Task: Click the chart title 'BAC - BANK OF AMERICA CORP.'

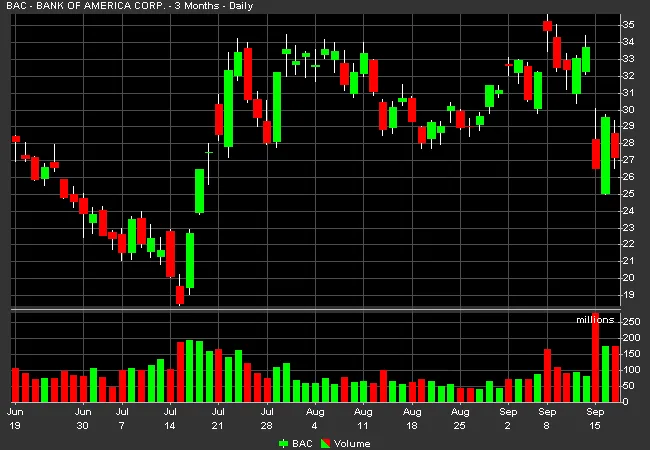Action: click(87, 6)
